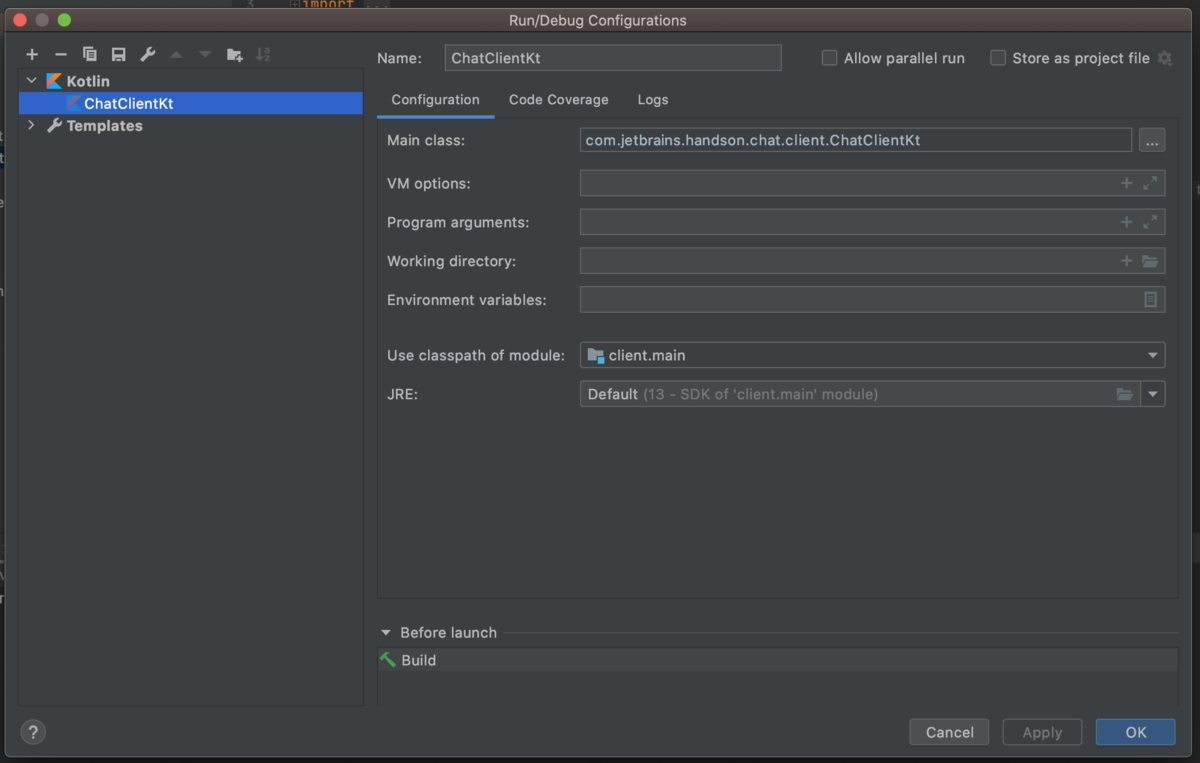Click the Cancel button
Image resolution: width=1200 pixels, height=763 pixels.
949,732
